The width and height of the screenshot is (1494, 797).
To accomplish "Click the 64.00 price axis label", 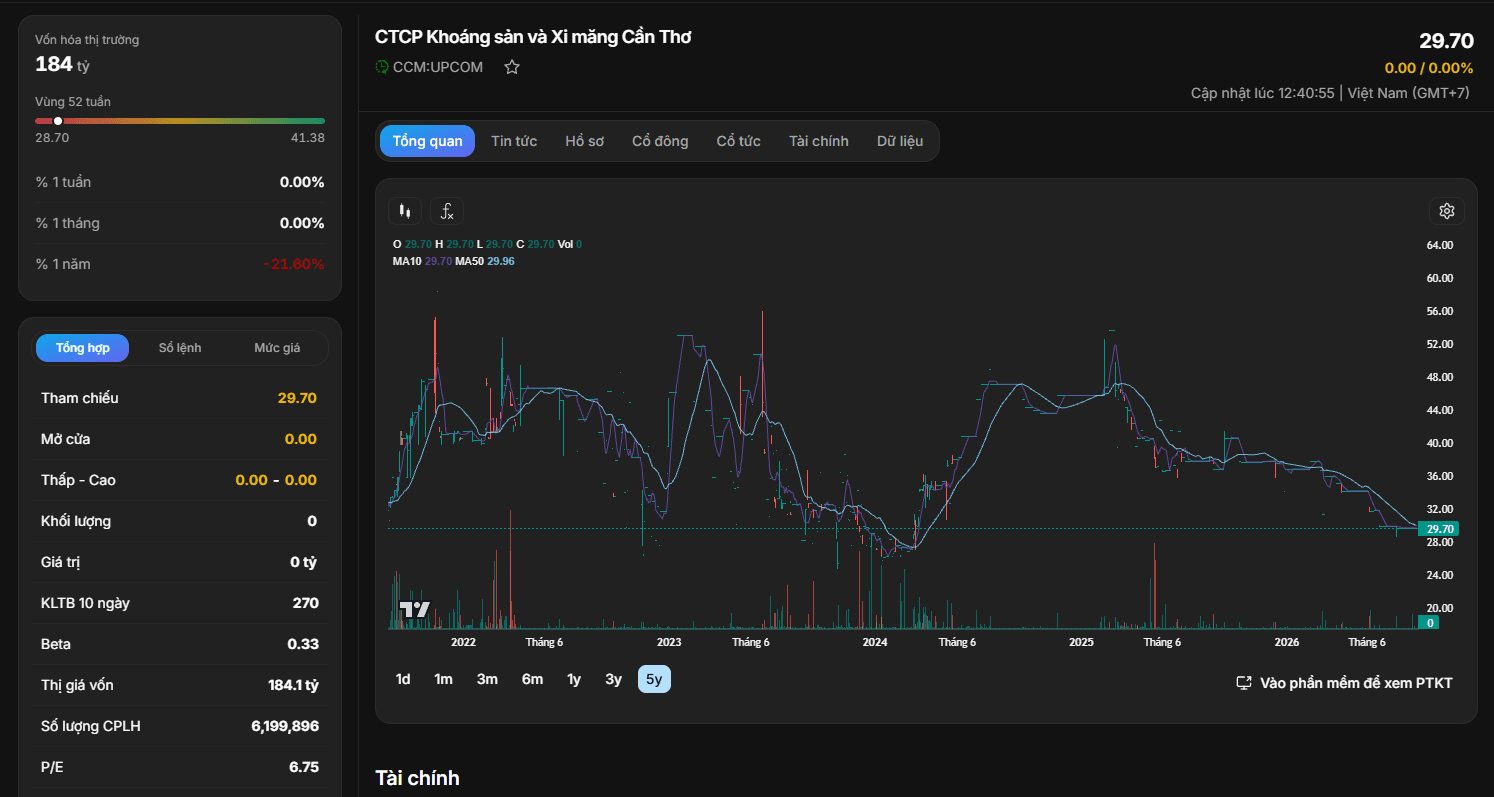I will point(1439,245).
